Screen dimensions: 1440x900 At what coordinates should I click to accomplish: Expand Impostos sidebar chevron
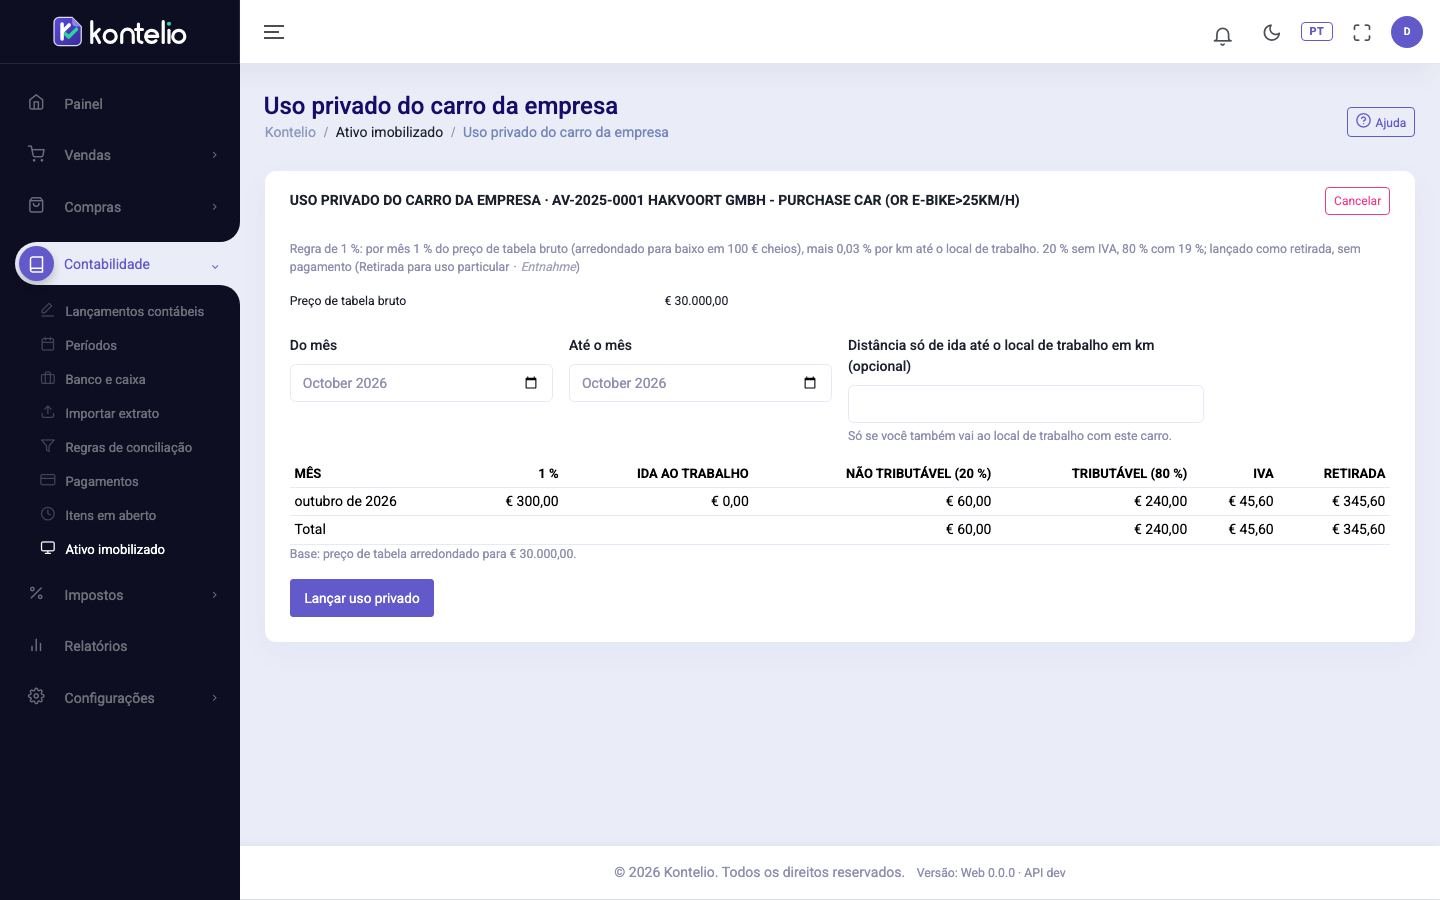pyautogui.click(x=214, y=595)
